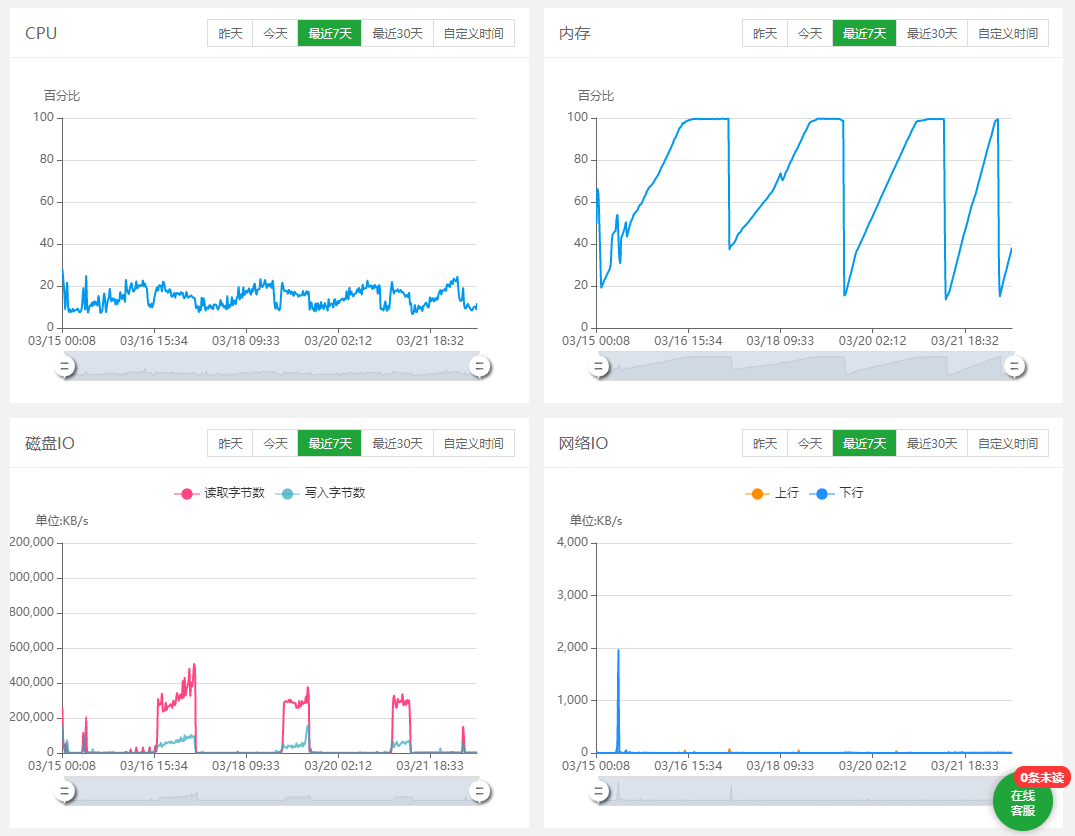Screen dimensions: 1075x836
Task: Select 昨天 tab in 网络IO panel
Action: click(765, 444)
